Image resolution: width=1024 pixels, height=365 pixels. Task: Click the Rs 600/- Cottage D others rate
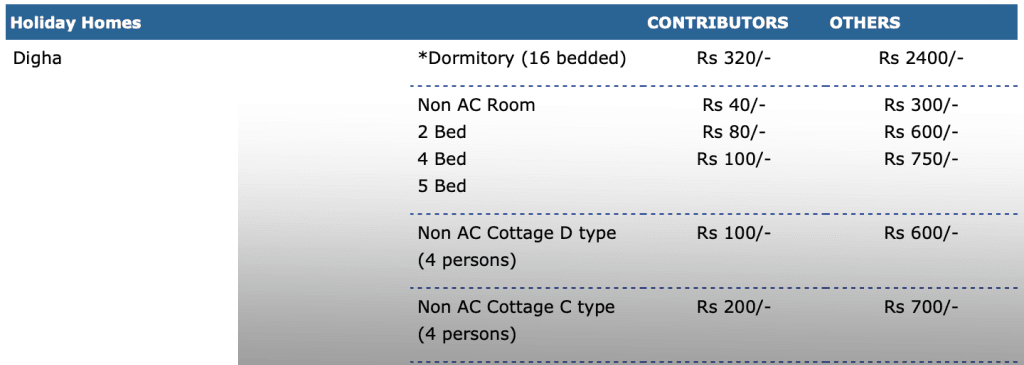(921, 233)
